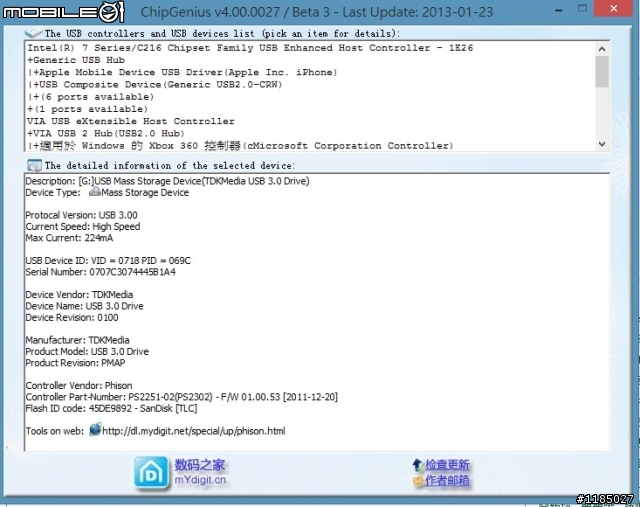Click the Product Revision: PMAP line
The height and width of the screenshot is (507, 640).
click(75, 363)
